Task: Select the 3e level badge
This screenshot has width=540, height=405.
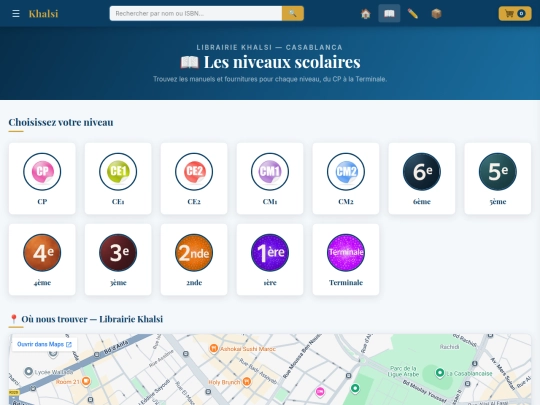Action: pos(118,252)
